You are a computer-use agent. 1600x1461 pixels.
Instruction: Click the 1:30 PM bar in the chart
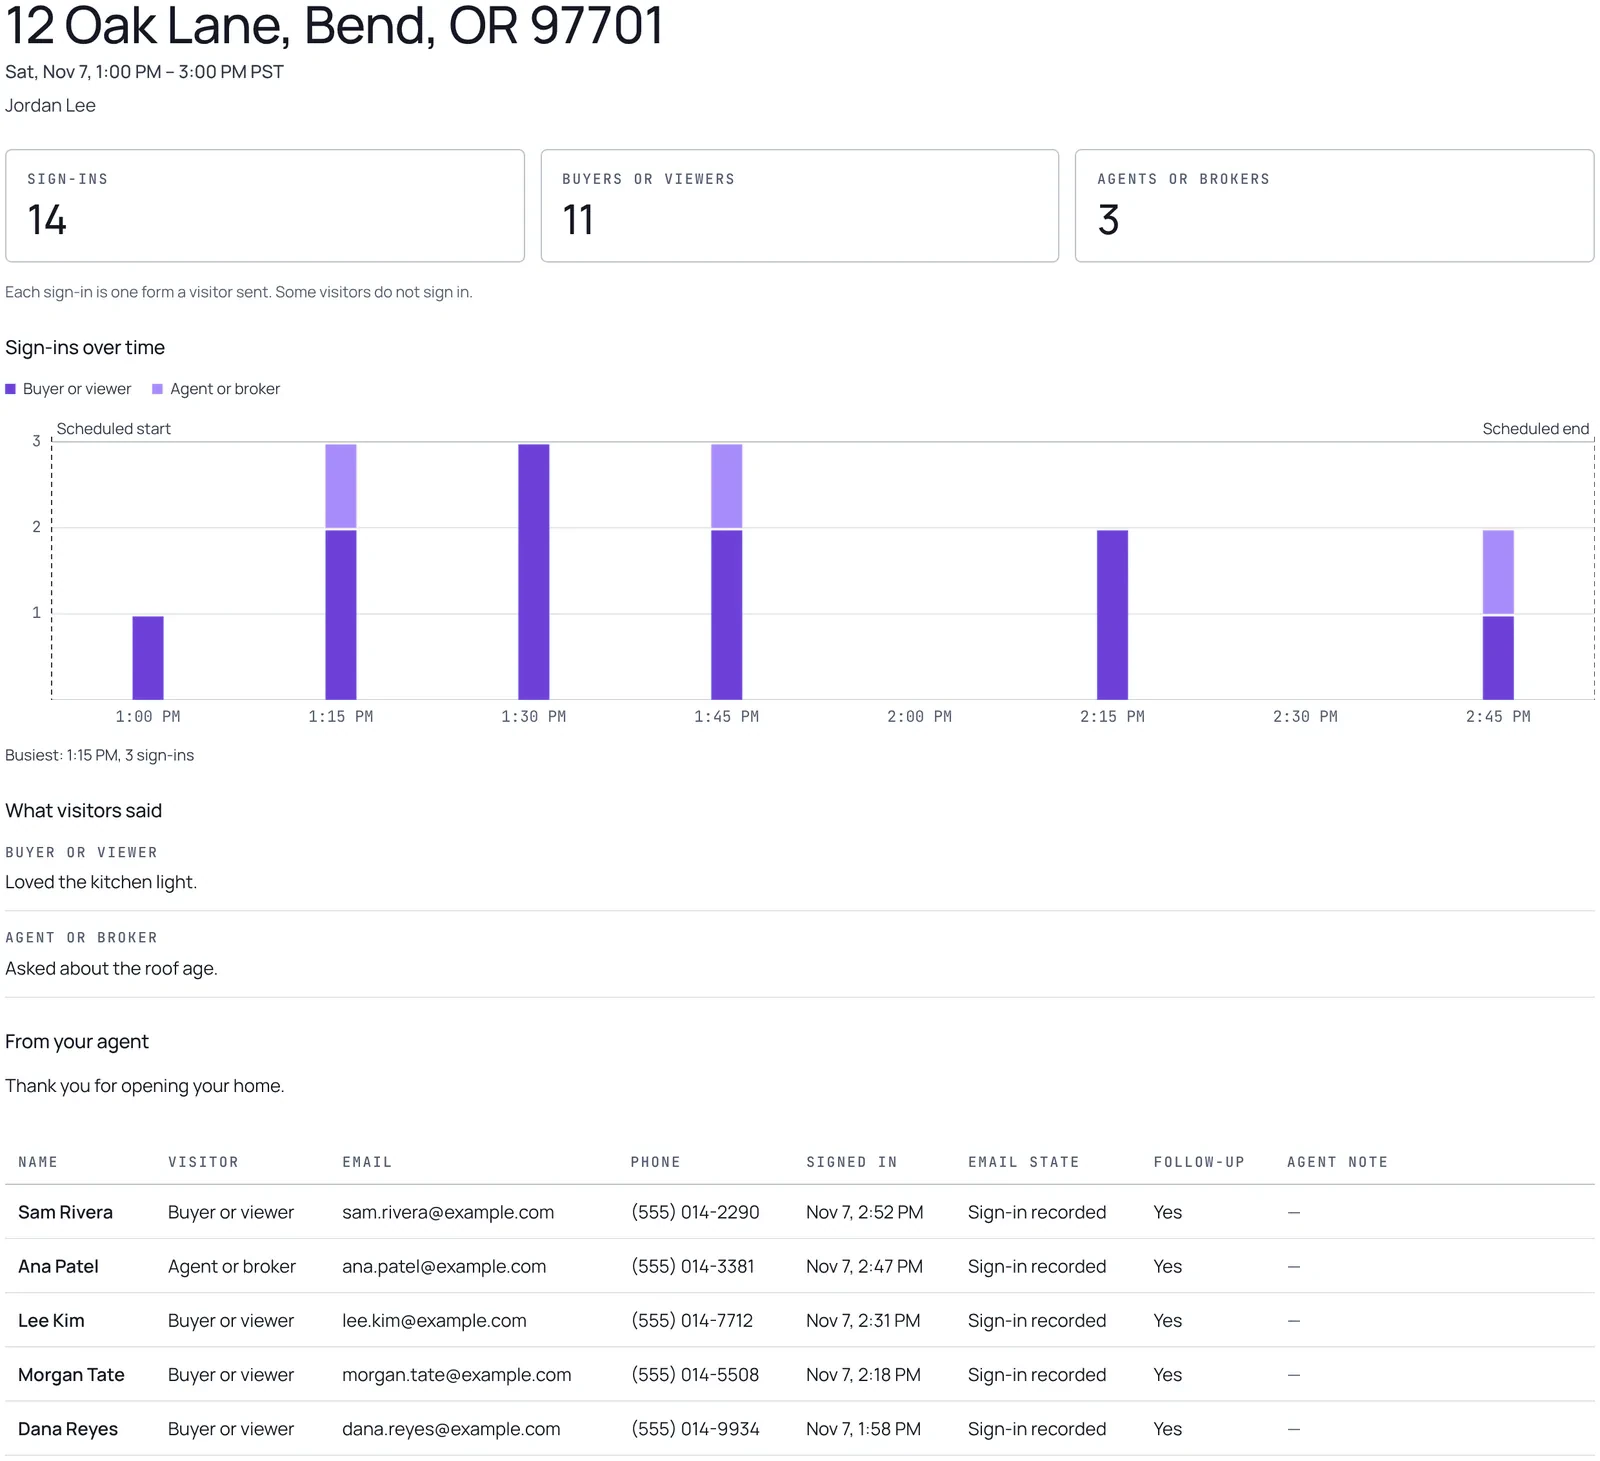tap(534, 571)
